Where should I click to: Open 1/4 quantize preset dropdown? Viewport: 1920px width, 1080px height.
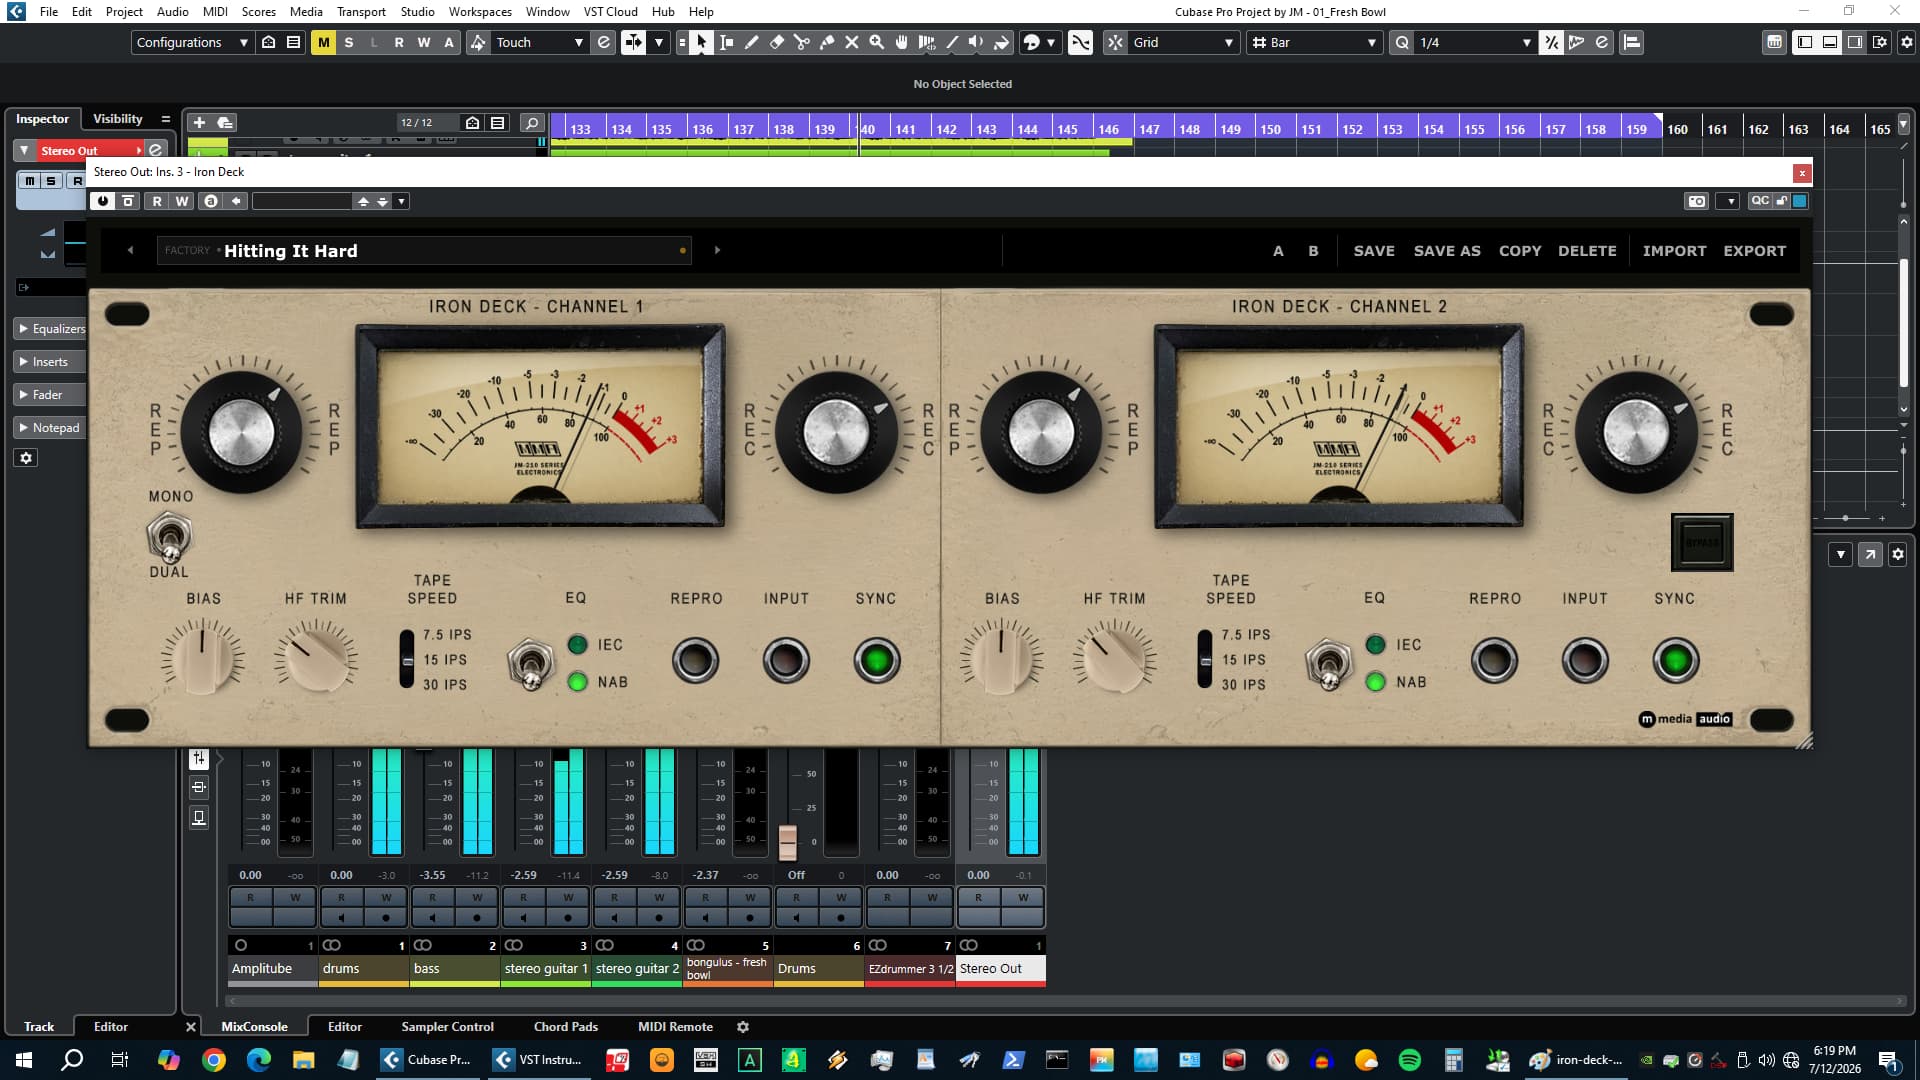click(1475, 42)
